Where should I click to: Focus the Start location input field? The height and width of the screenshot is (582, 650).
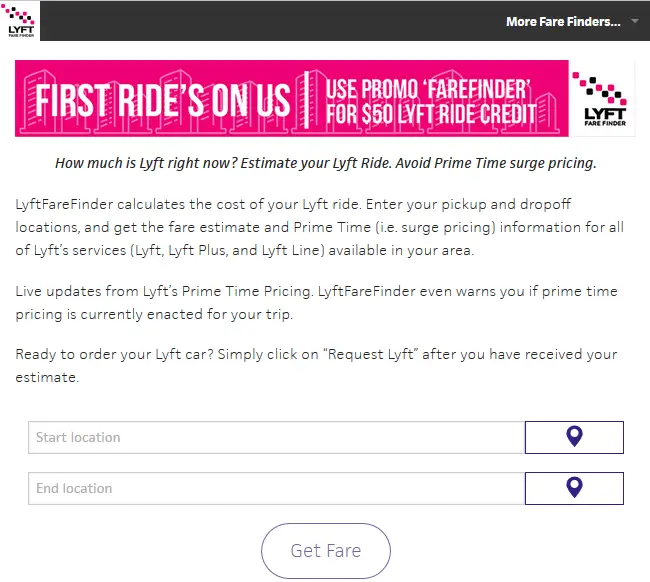tap(276, 437)
